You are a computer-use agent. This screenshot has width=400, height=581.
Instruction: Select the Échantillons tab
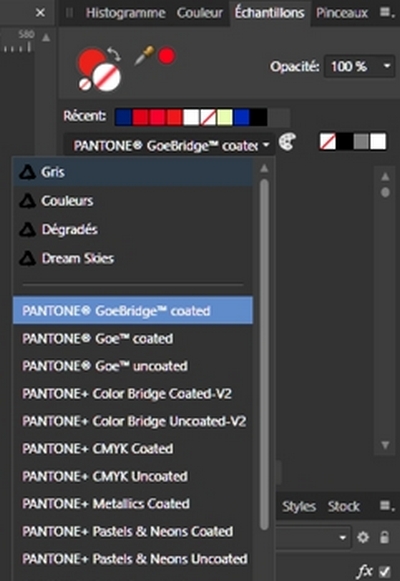tap(270, 13)
